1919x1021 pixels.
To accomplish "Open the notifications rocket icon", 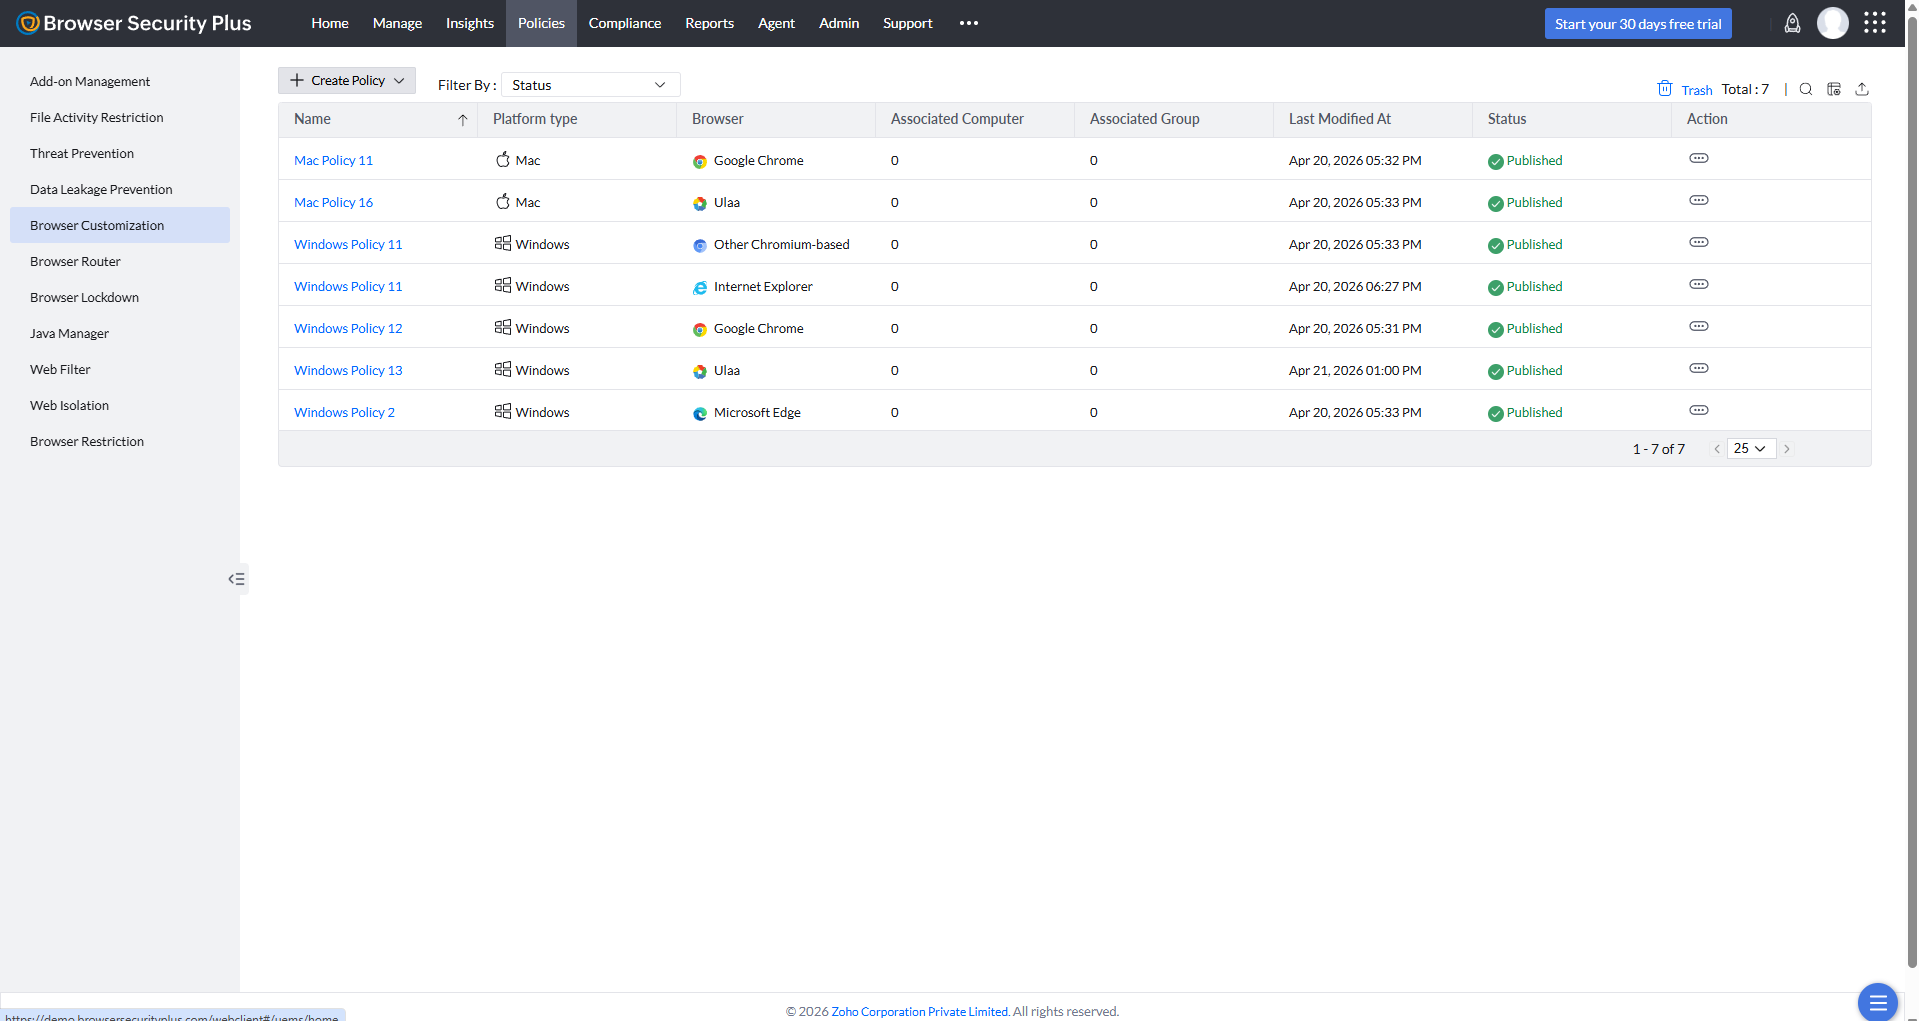I will 1792,23.
